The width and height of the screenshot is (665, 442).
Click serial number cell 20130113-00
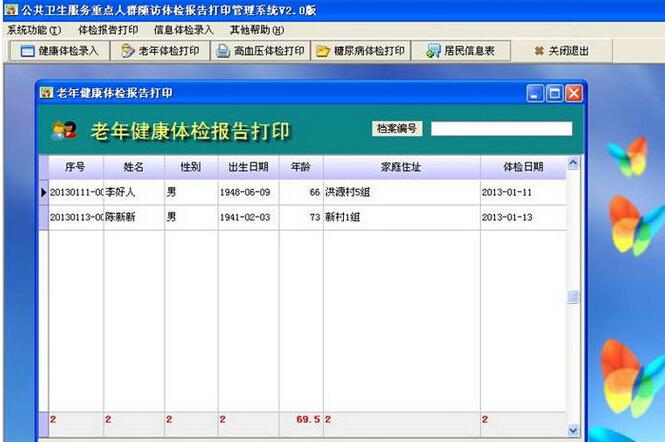(76, 217)
